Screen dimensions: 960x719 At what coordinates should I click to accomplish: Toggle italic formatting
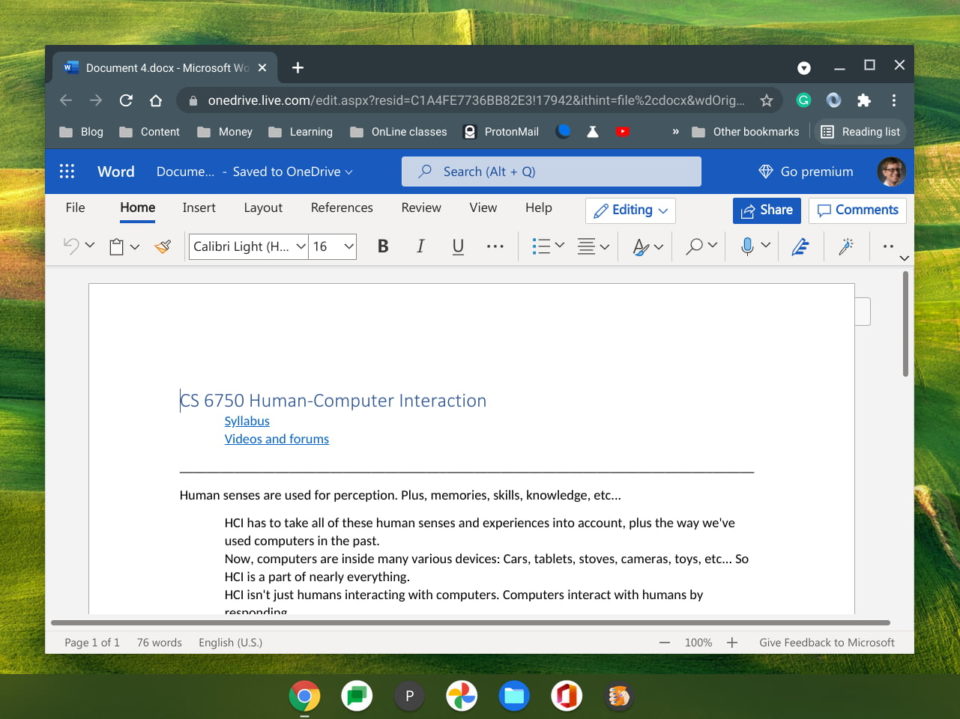[420, 246]
